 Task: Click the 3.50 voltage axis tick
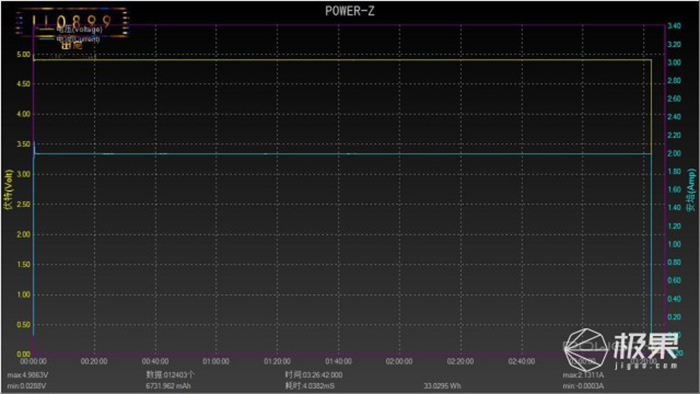click(x=24, y=144)
